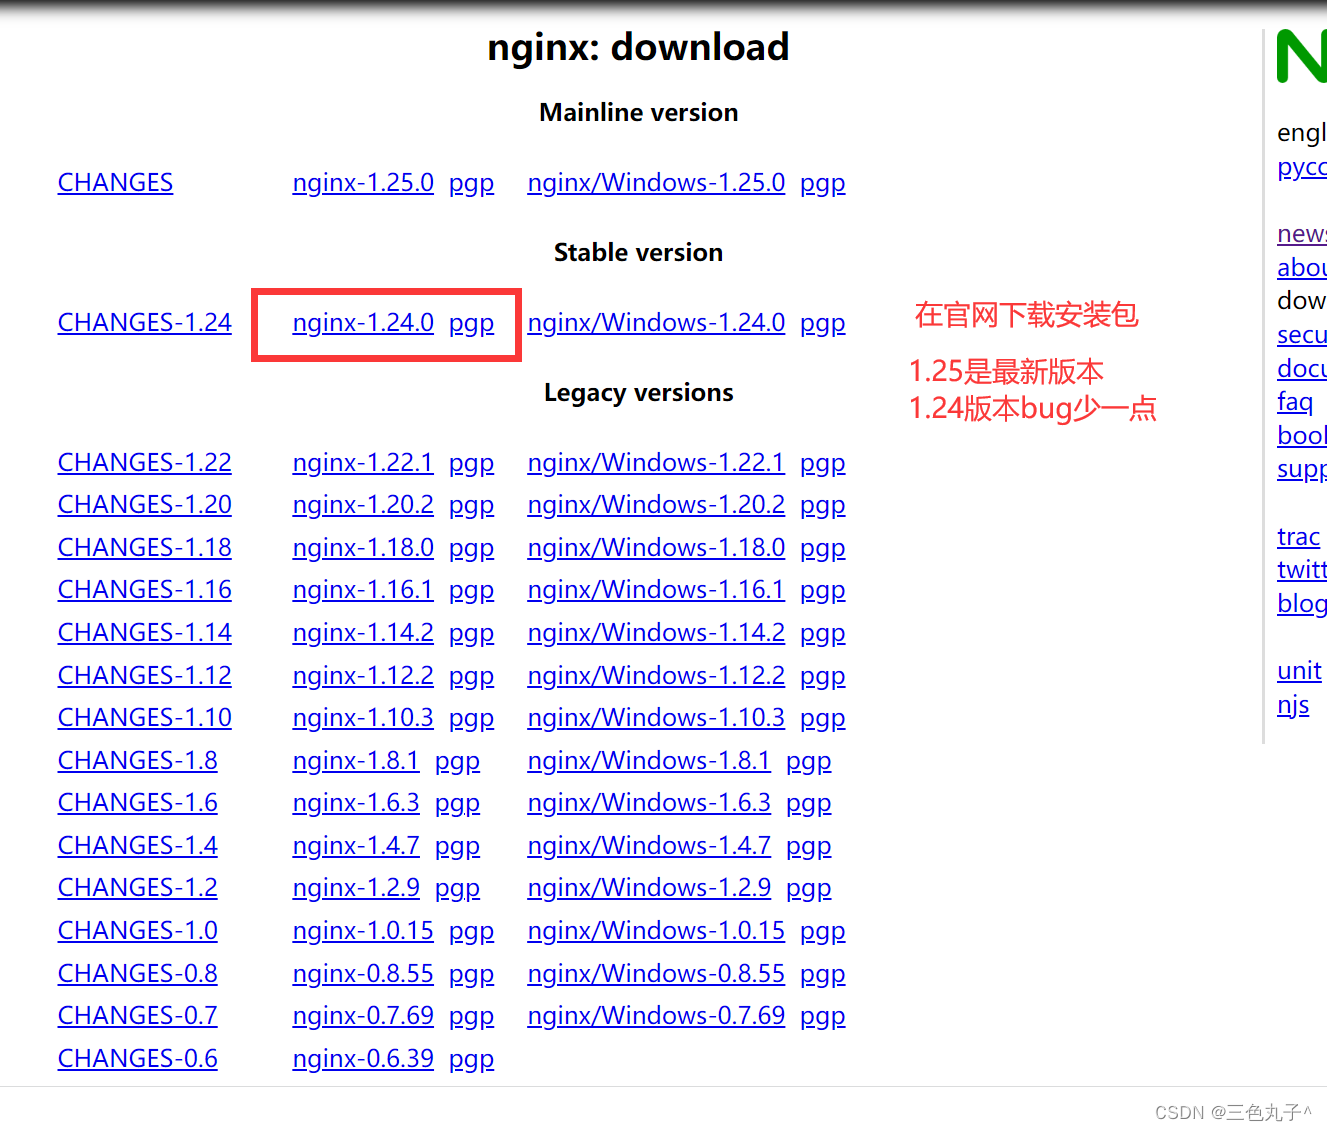
Task: Open CHANGES-1.4 link
Action: pos(138,846)
